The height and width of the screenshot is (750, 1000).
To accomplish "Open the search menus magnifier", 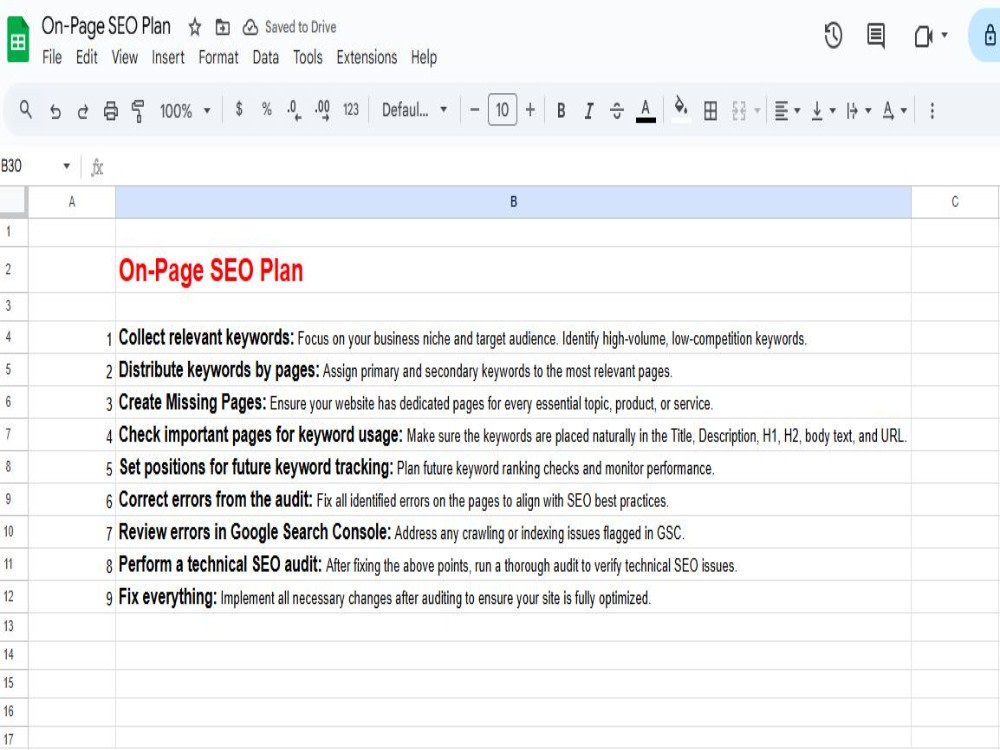I will pos(26,110).
